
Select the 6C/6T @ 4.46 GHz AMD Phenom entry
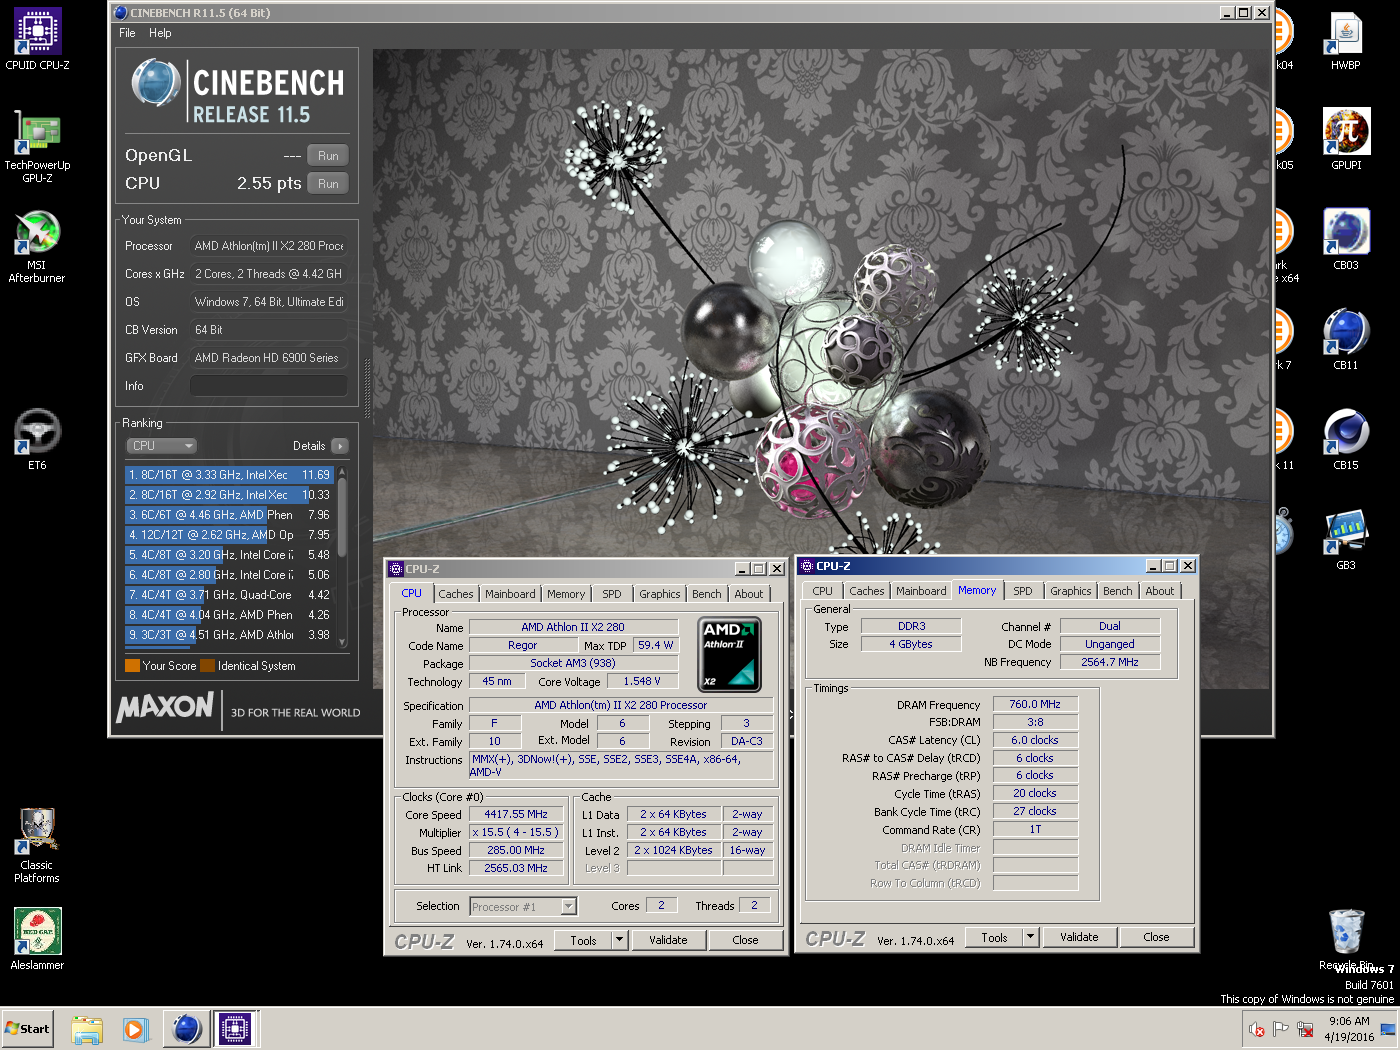(x=229, y=515)
